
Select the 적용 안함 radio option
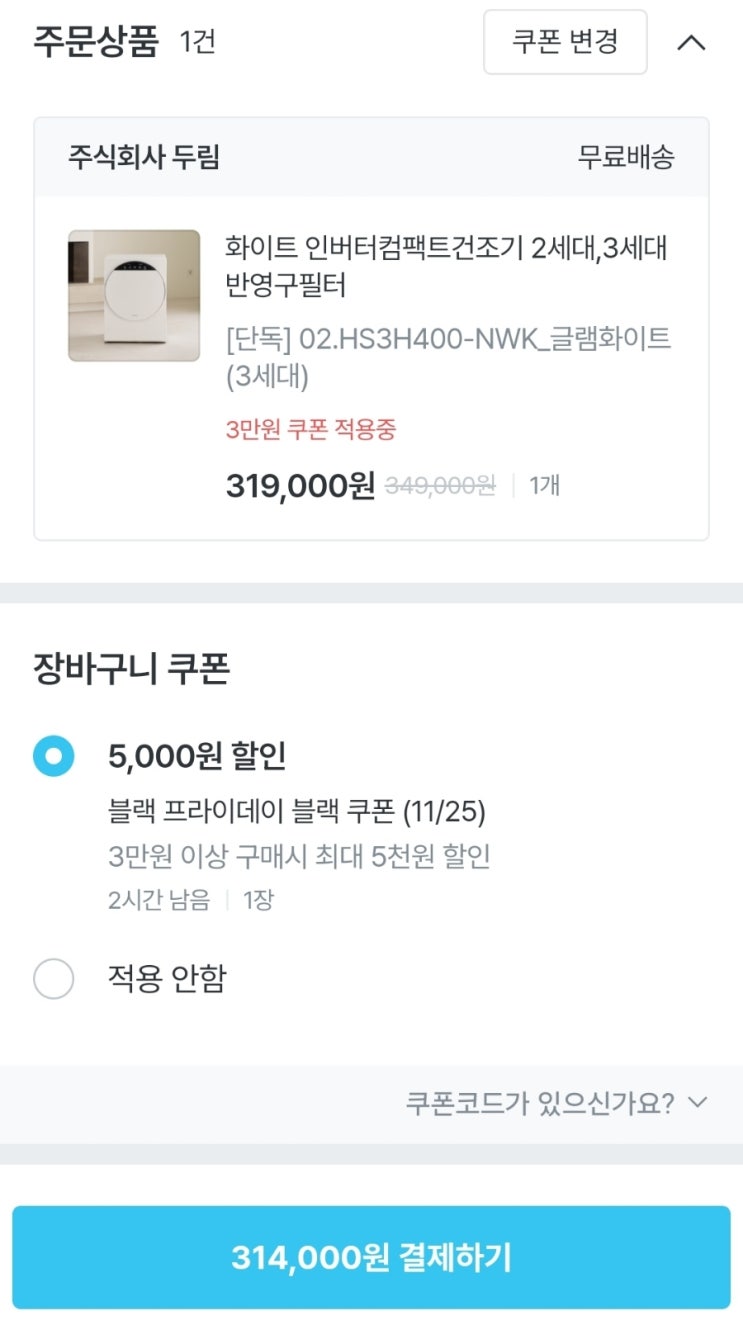[54, 979]
